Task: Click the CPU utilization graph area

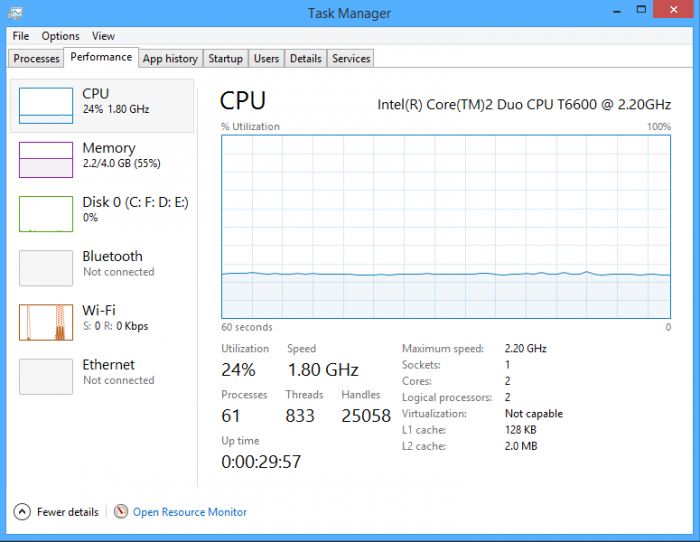Action: (445, 226)
